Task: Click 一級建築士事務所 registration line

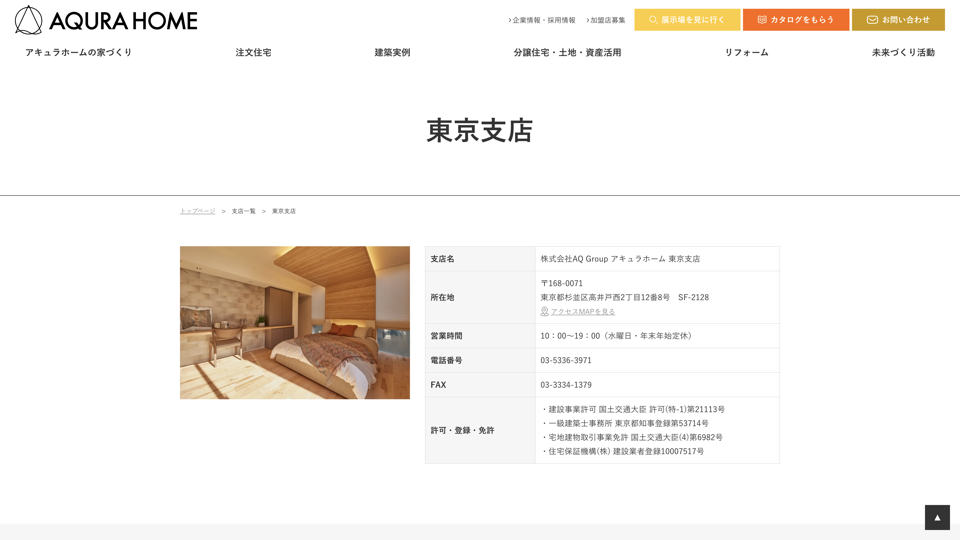Action: (x=625, y=424)
